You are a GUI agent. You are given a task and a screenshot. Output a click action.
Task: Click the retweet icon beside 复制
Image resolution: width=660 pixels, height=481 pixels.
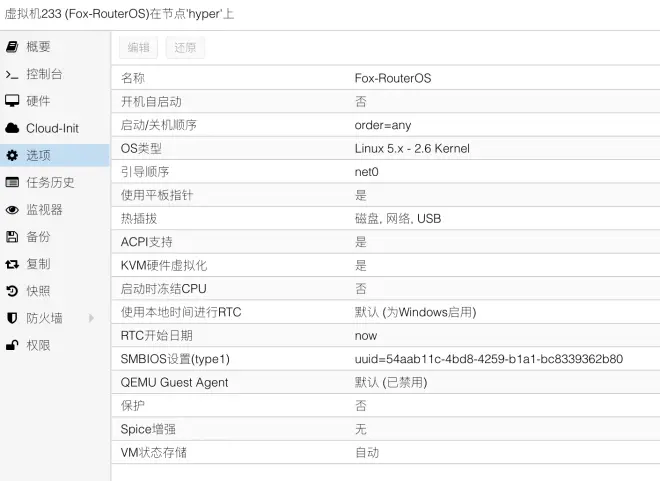(x=12, y=264)
